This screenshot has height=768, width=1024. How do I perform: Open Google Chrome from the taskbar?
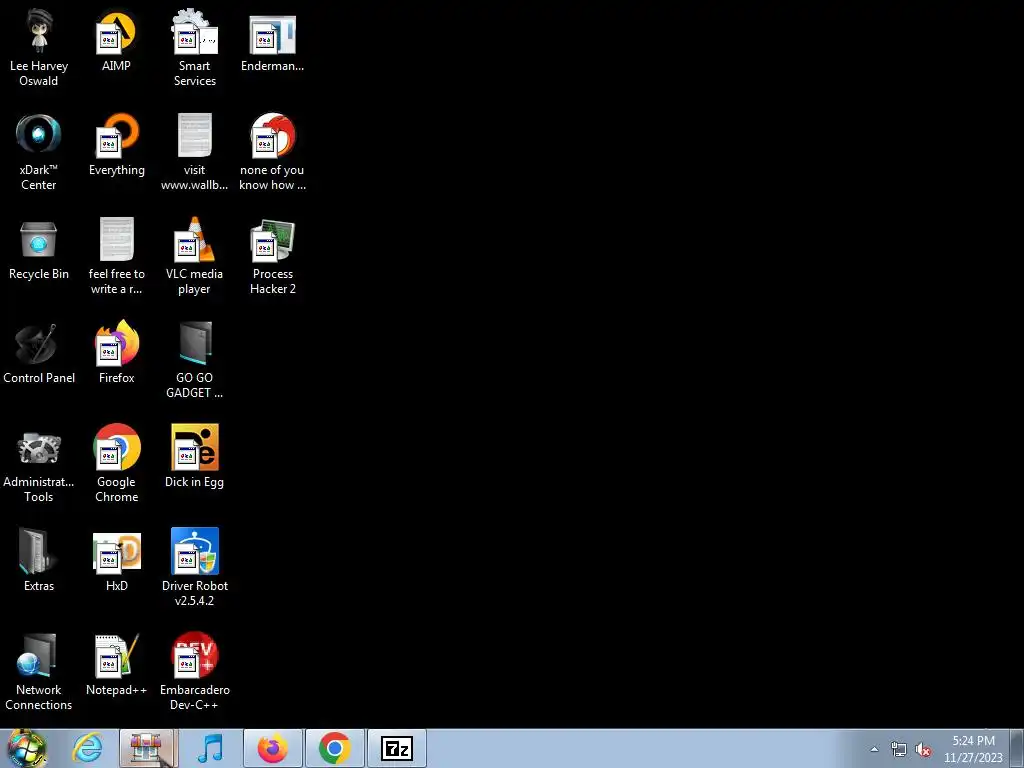334,748
